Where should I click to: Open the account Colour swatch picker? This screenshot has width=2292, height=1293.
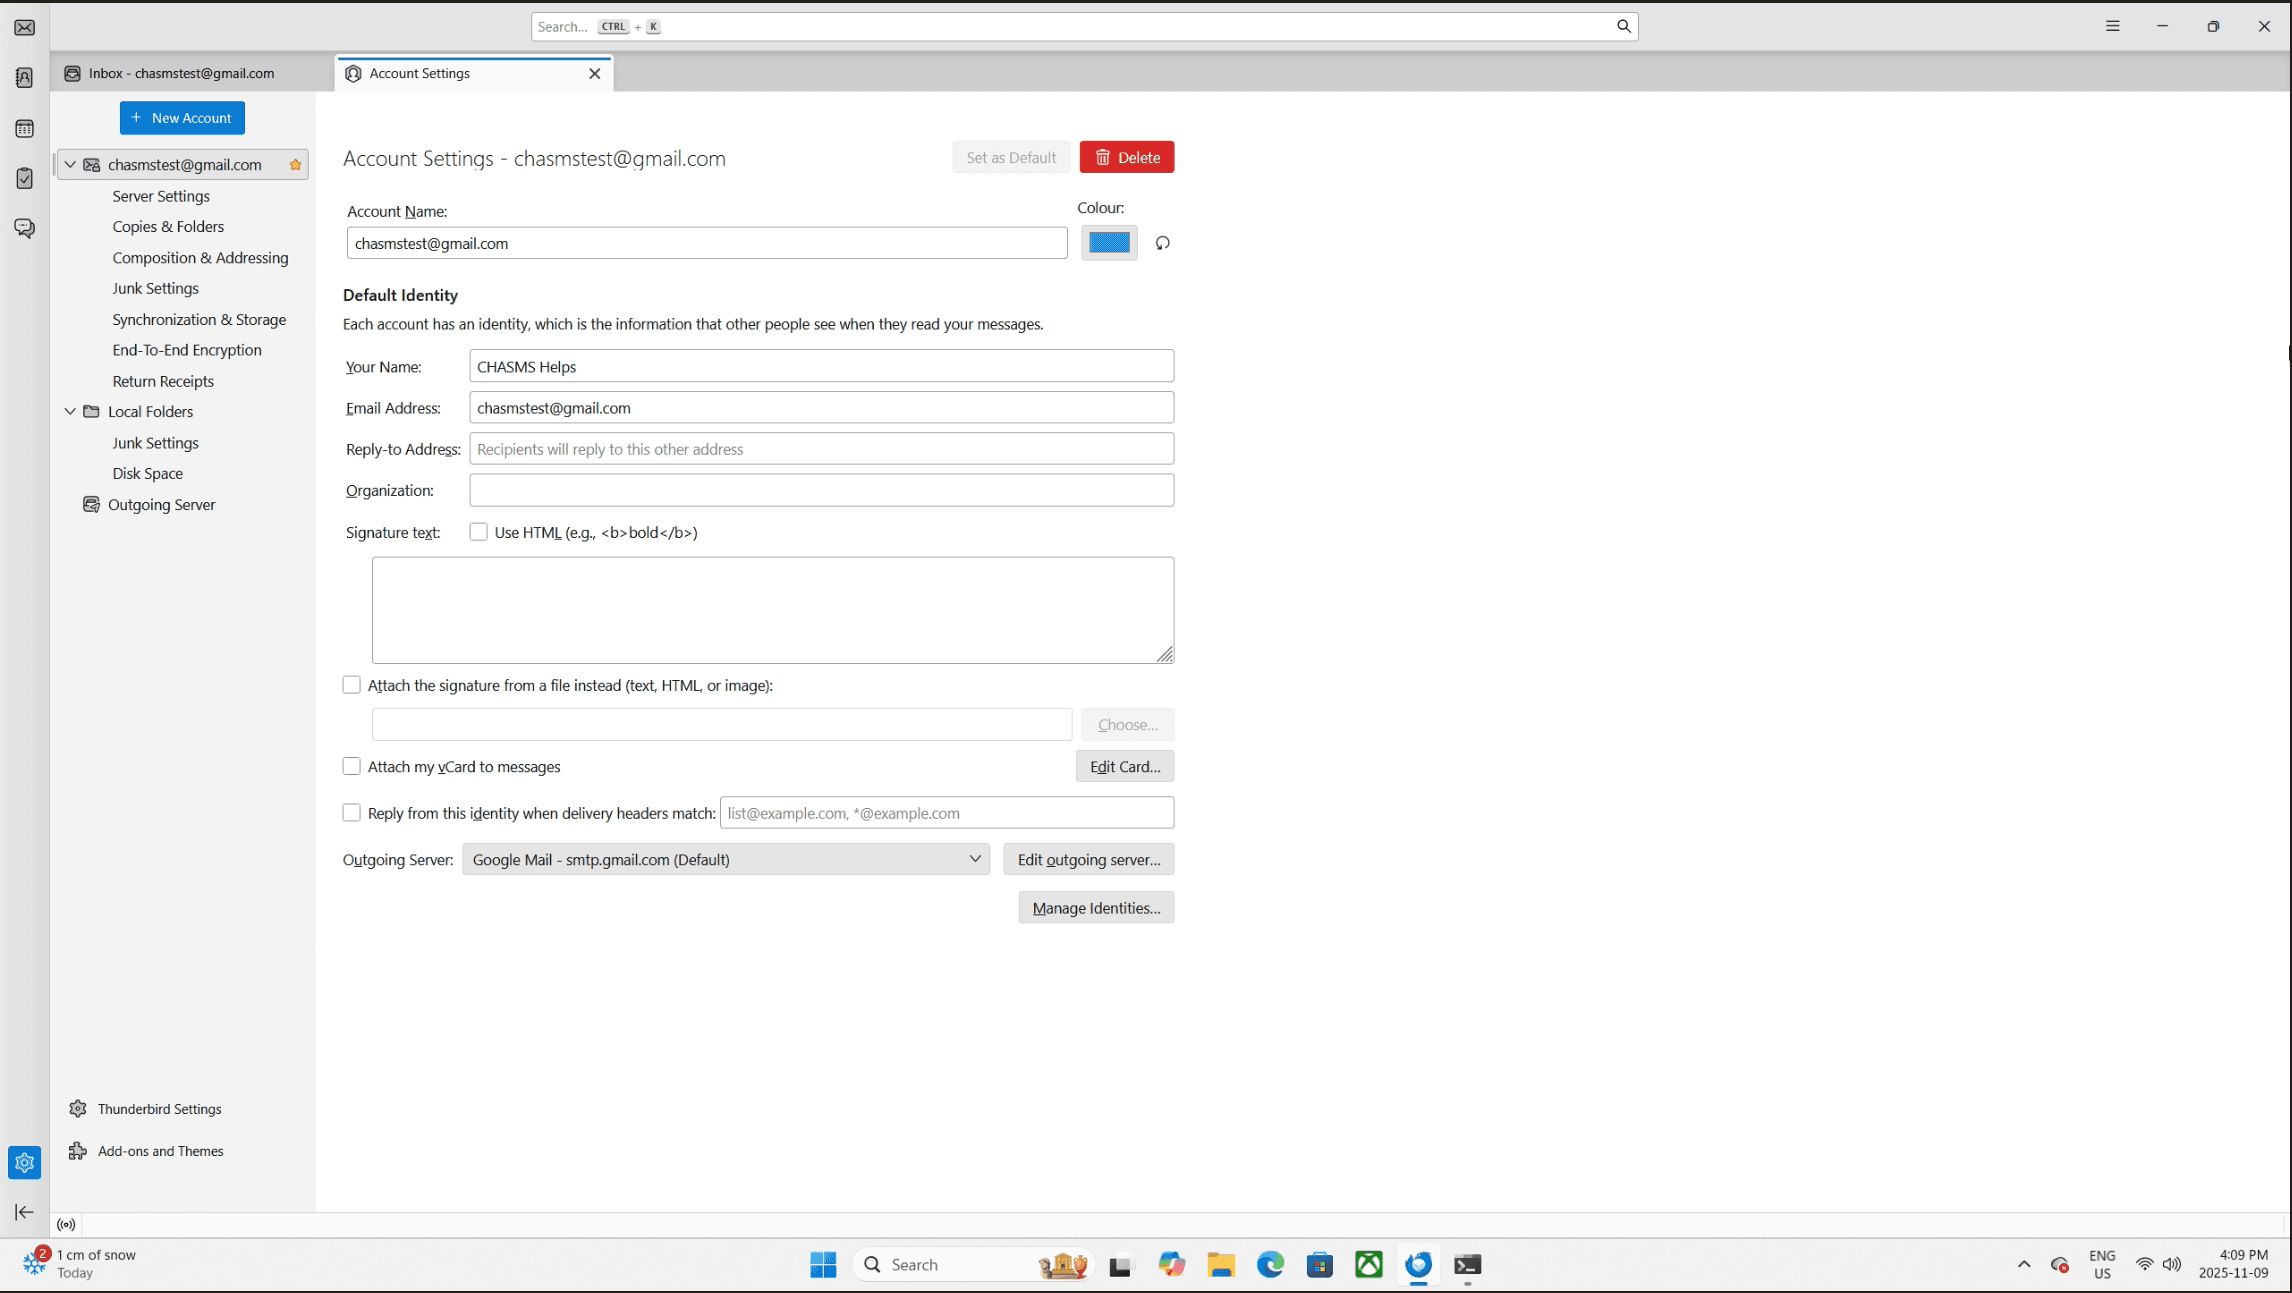(x=1108, y=243)
